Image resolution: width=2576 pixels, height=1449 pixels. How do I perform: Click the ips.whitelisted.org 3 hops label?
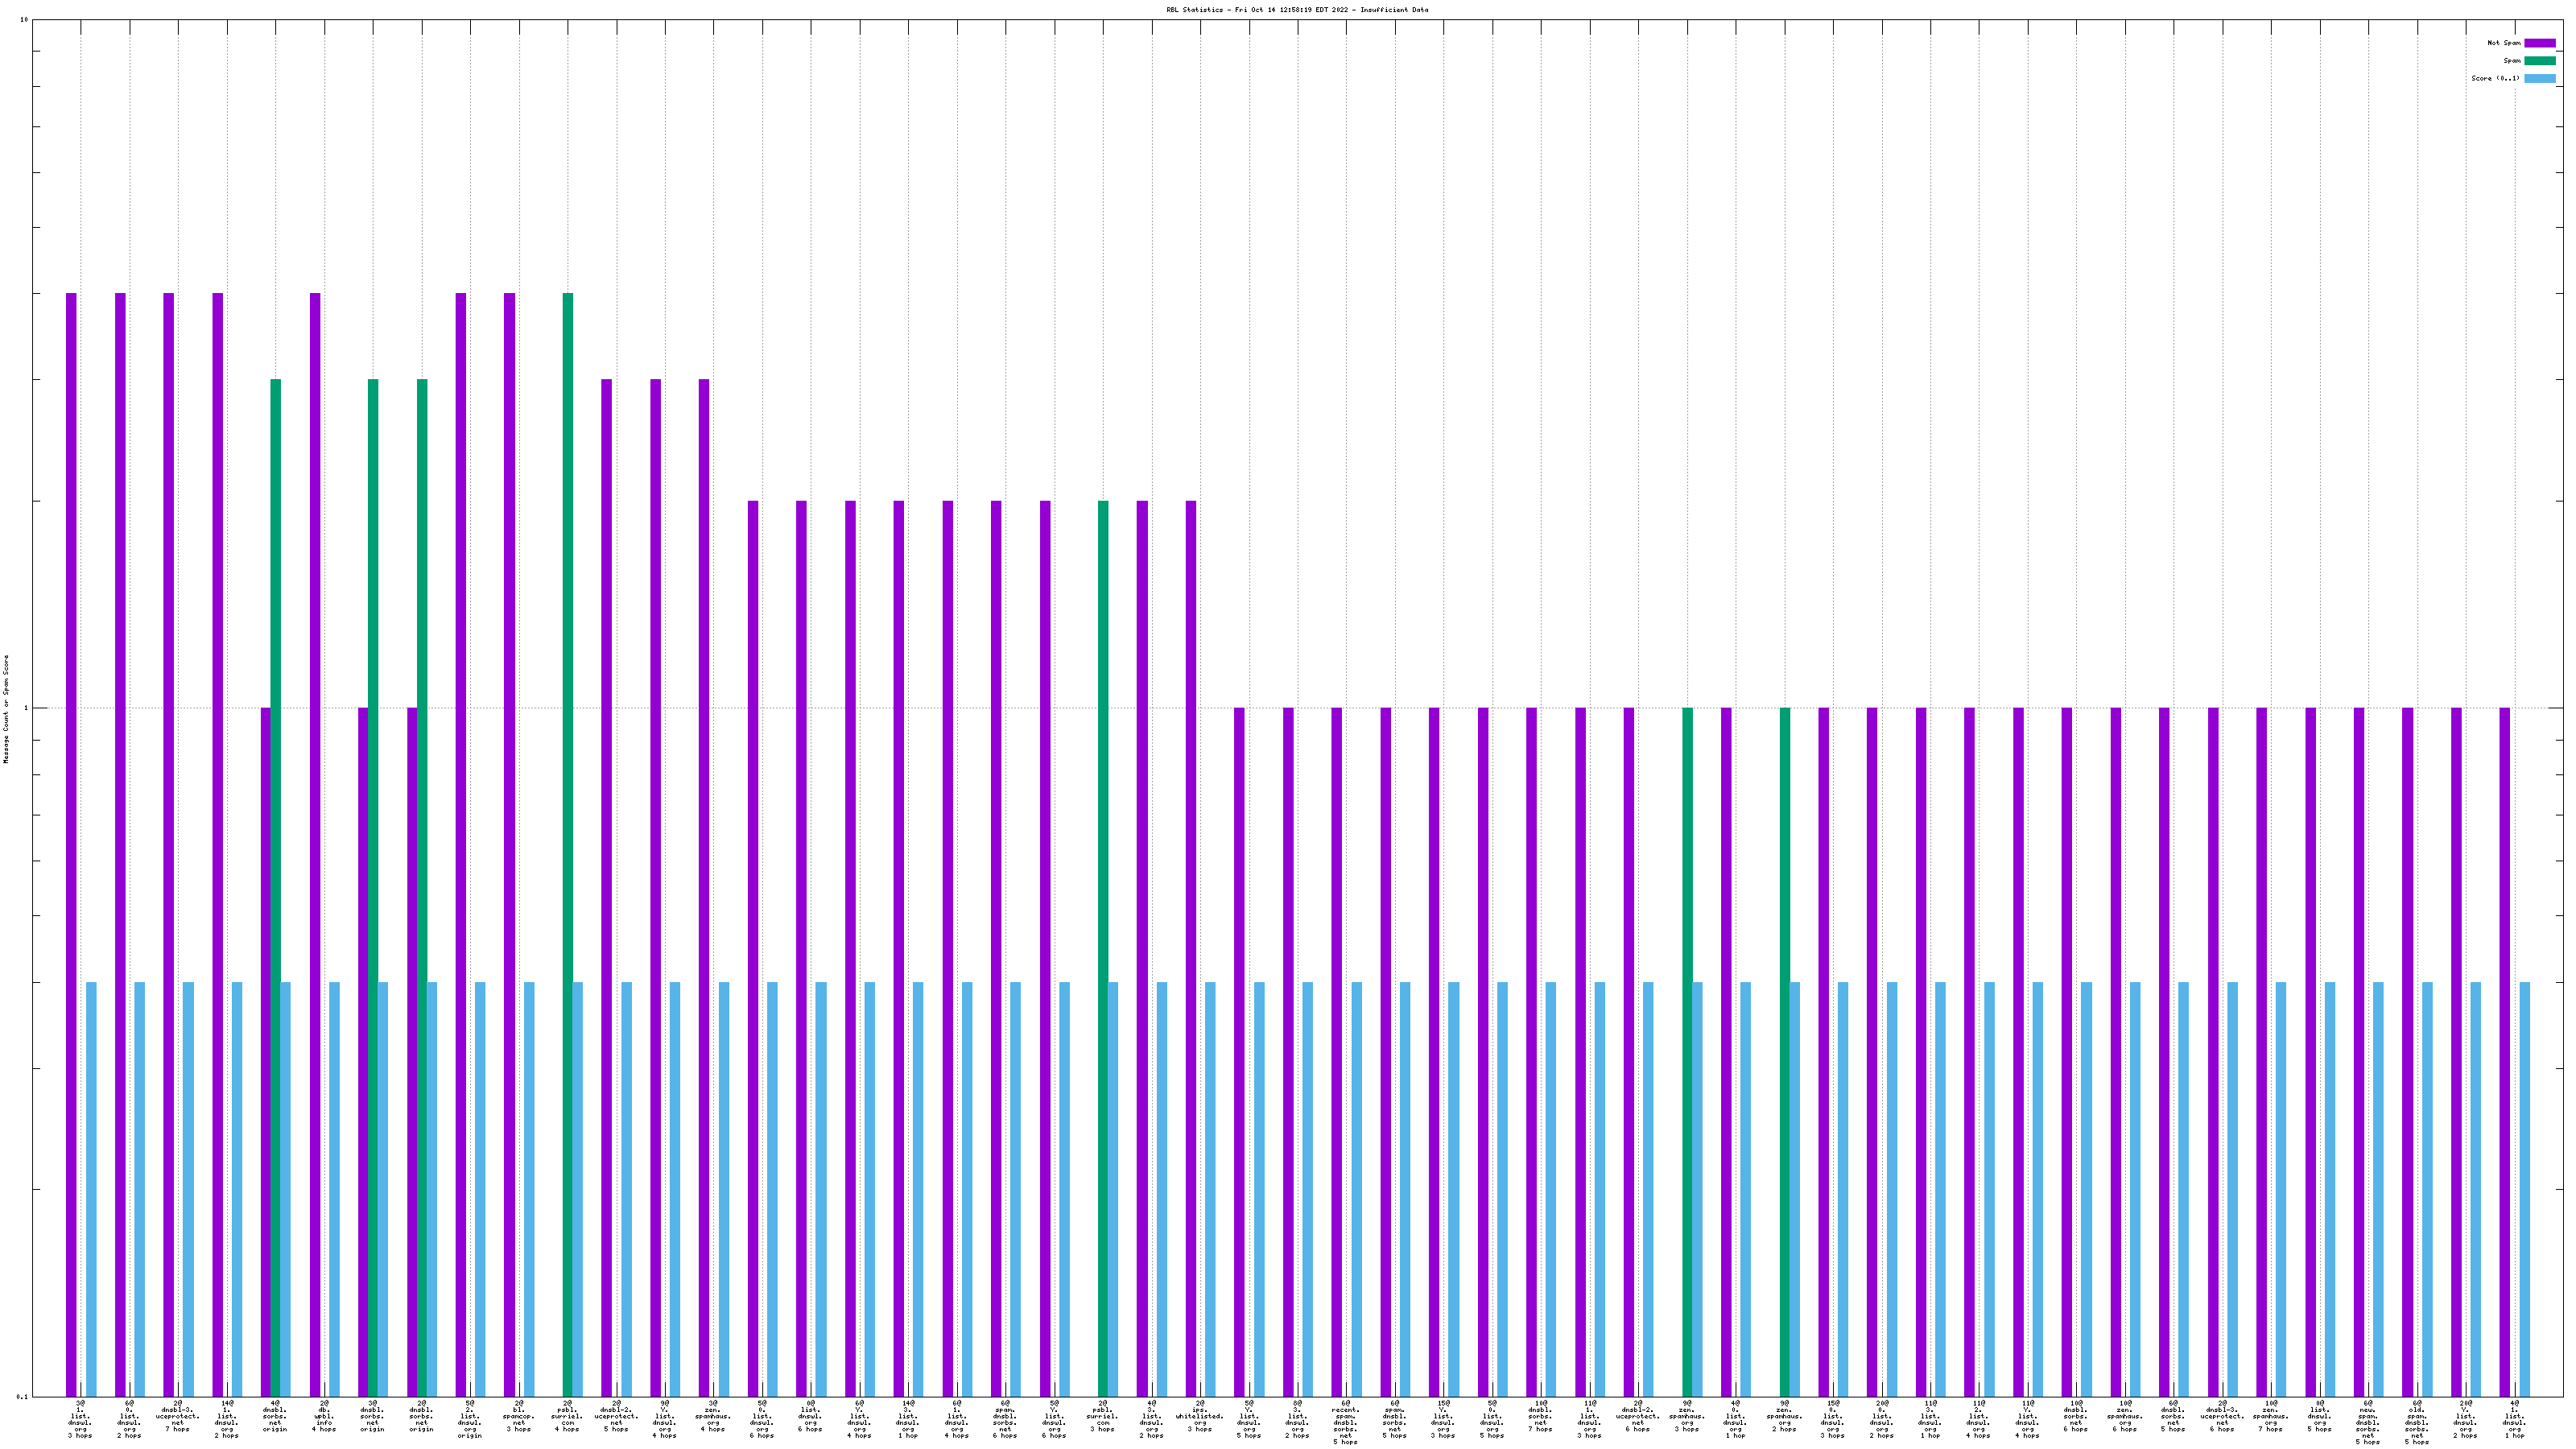(x=1200, y=1416)
